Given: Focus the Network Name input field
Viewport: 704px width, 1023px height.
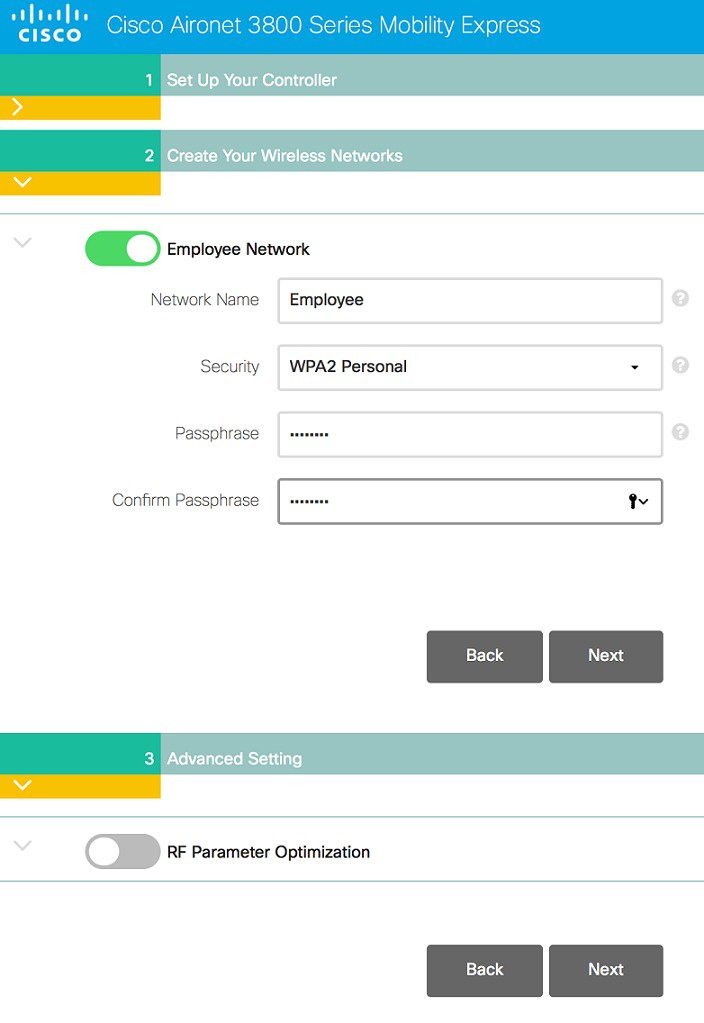Looking at the screenshot, I should point(470,301).
